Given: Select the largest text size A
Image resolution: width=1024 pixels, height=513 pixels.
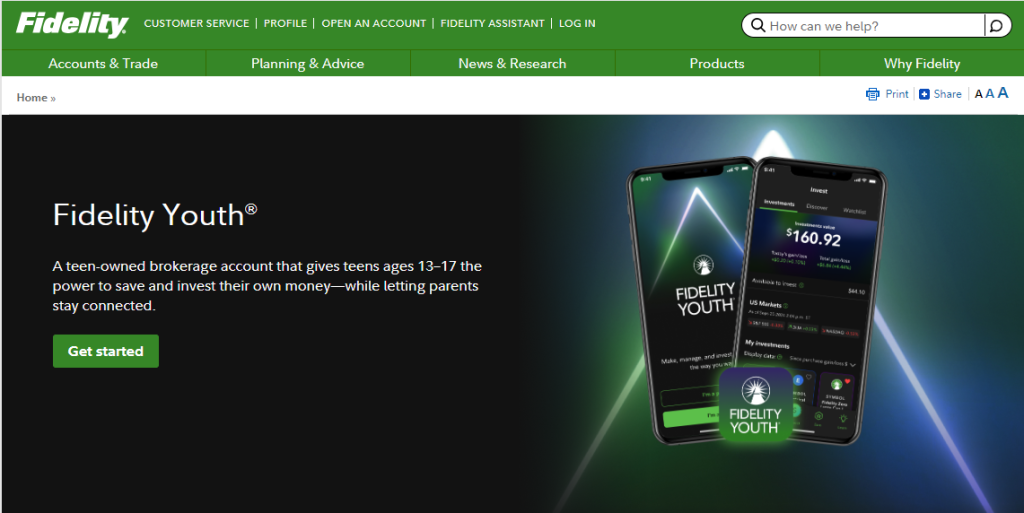Looking at the screenshot, I should coord(1003,93).
